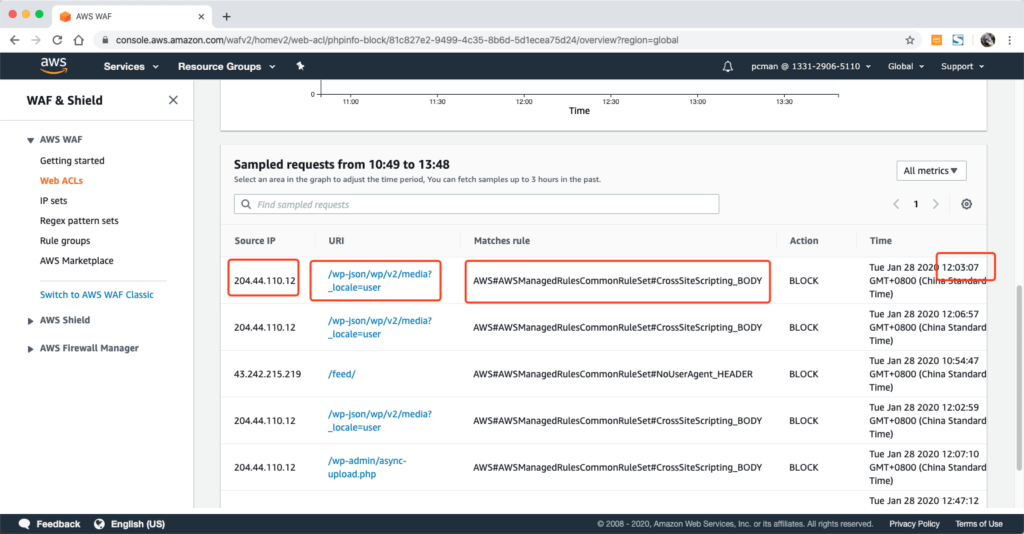Bookmark this page with star icon
This screenshot has height=534, width=1024.
(x=910, y=40)
